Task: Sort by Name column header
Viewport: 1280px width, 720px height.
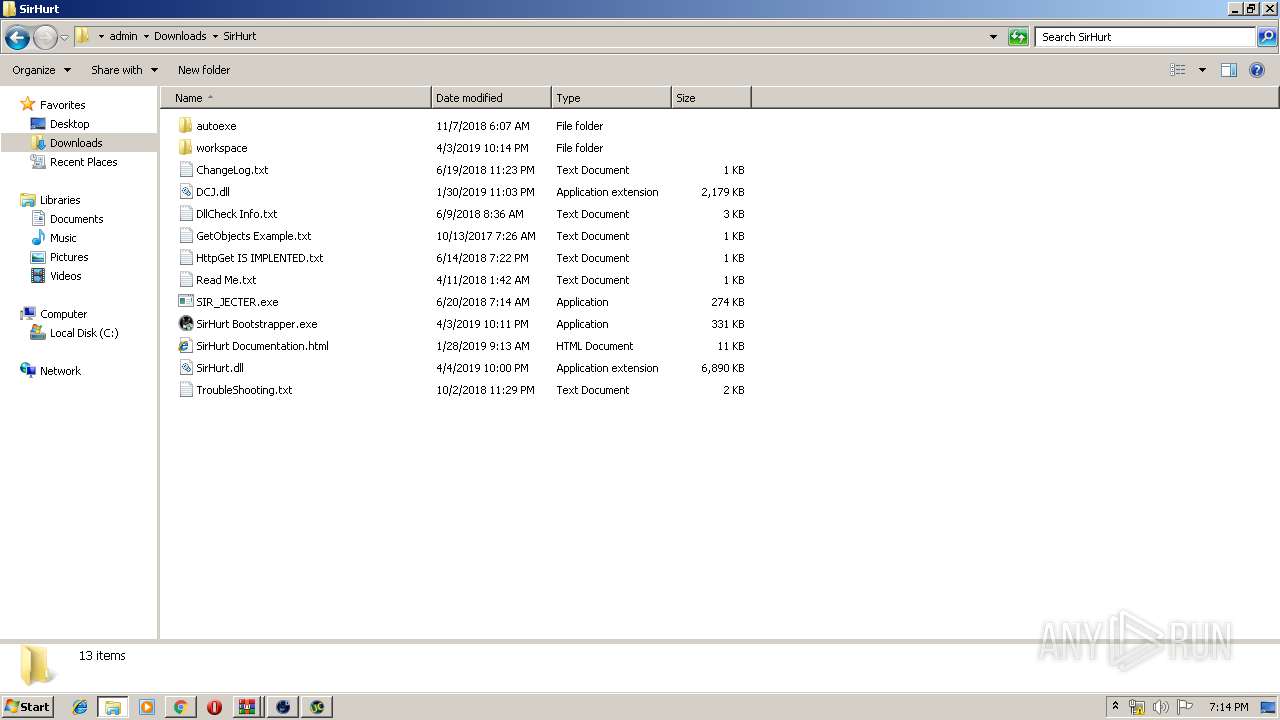Action: [296, 98]
